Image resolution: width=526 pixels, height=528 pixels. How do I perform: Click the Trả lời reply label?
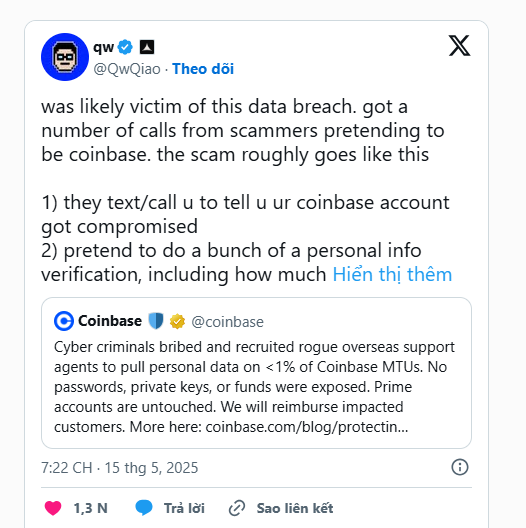pyautogui.click(x=184, y=508)
